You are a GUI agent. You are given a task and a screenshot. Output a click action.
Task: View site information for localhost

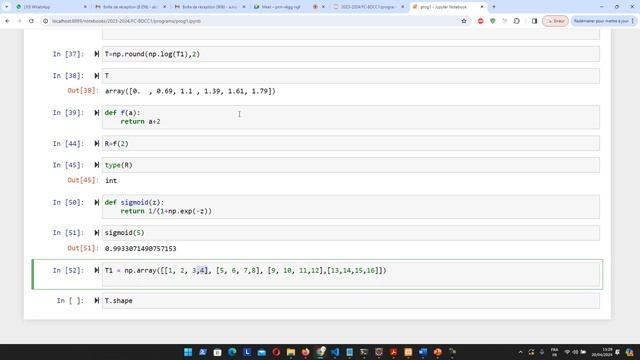click(x=45, y=21)
